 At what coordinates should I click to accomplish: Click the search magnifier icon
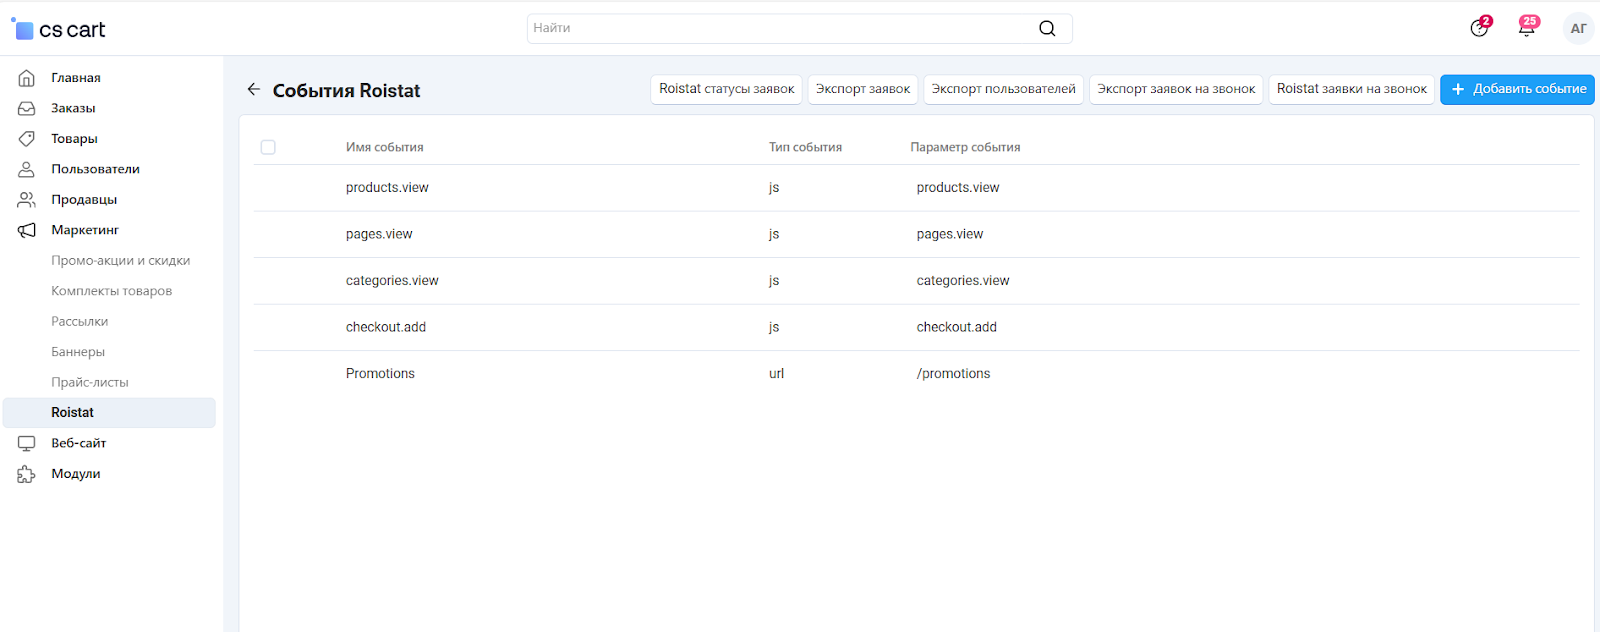[1047, 28]
